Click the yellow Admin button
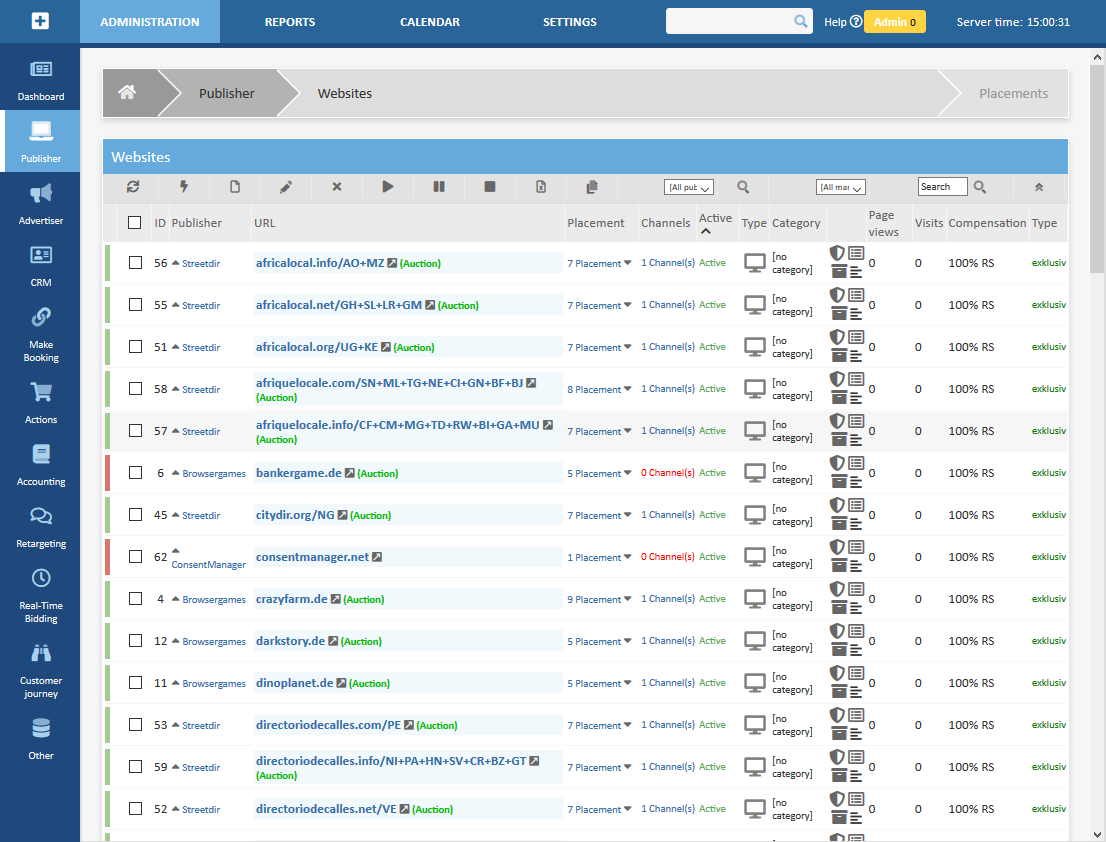The height and width of the screenshot is (842, 1106). (x=894, y=22)
